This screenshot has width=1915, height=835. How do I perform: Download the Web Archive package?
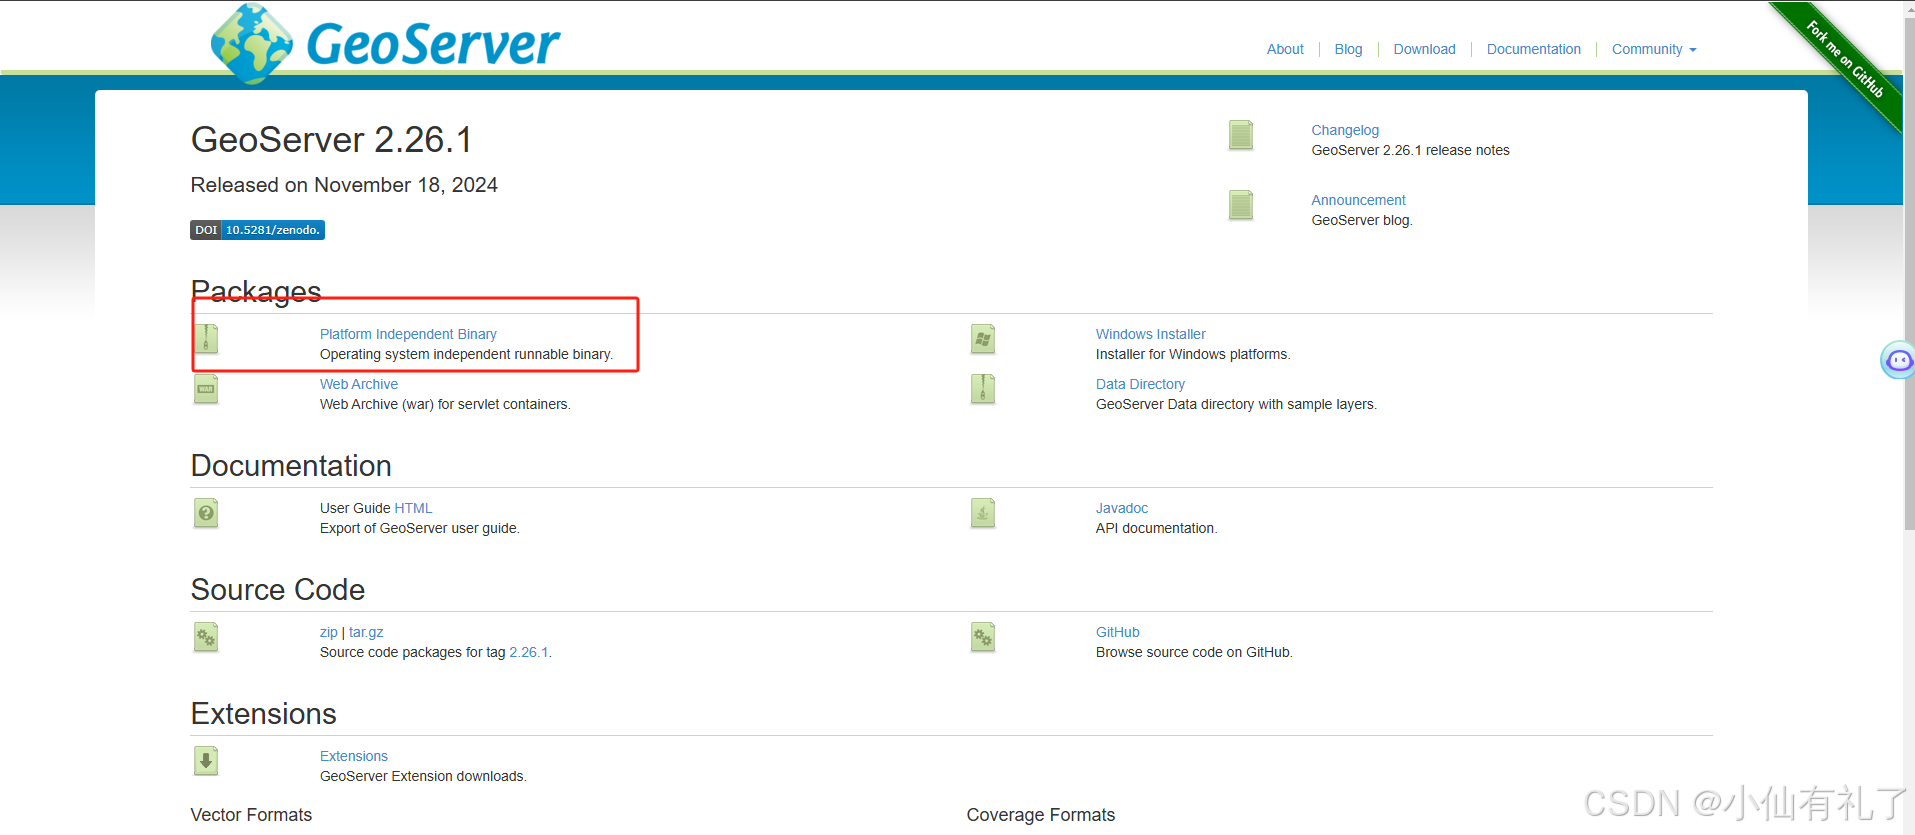(x=359, y=384)
